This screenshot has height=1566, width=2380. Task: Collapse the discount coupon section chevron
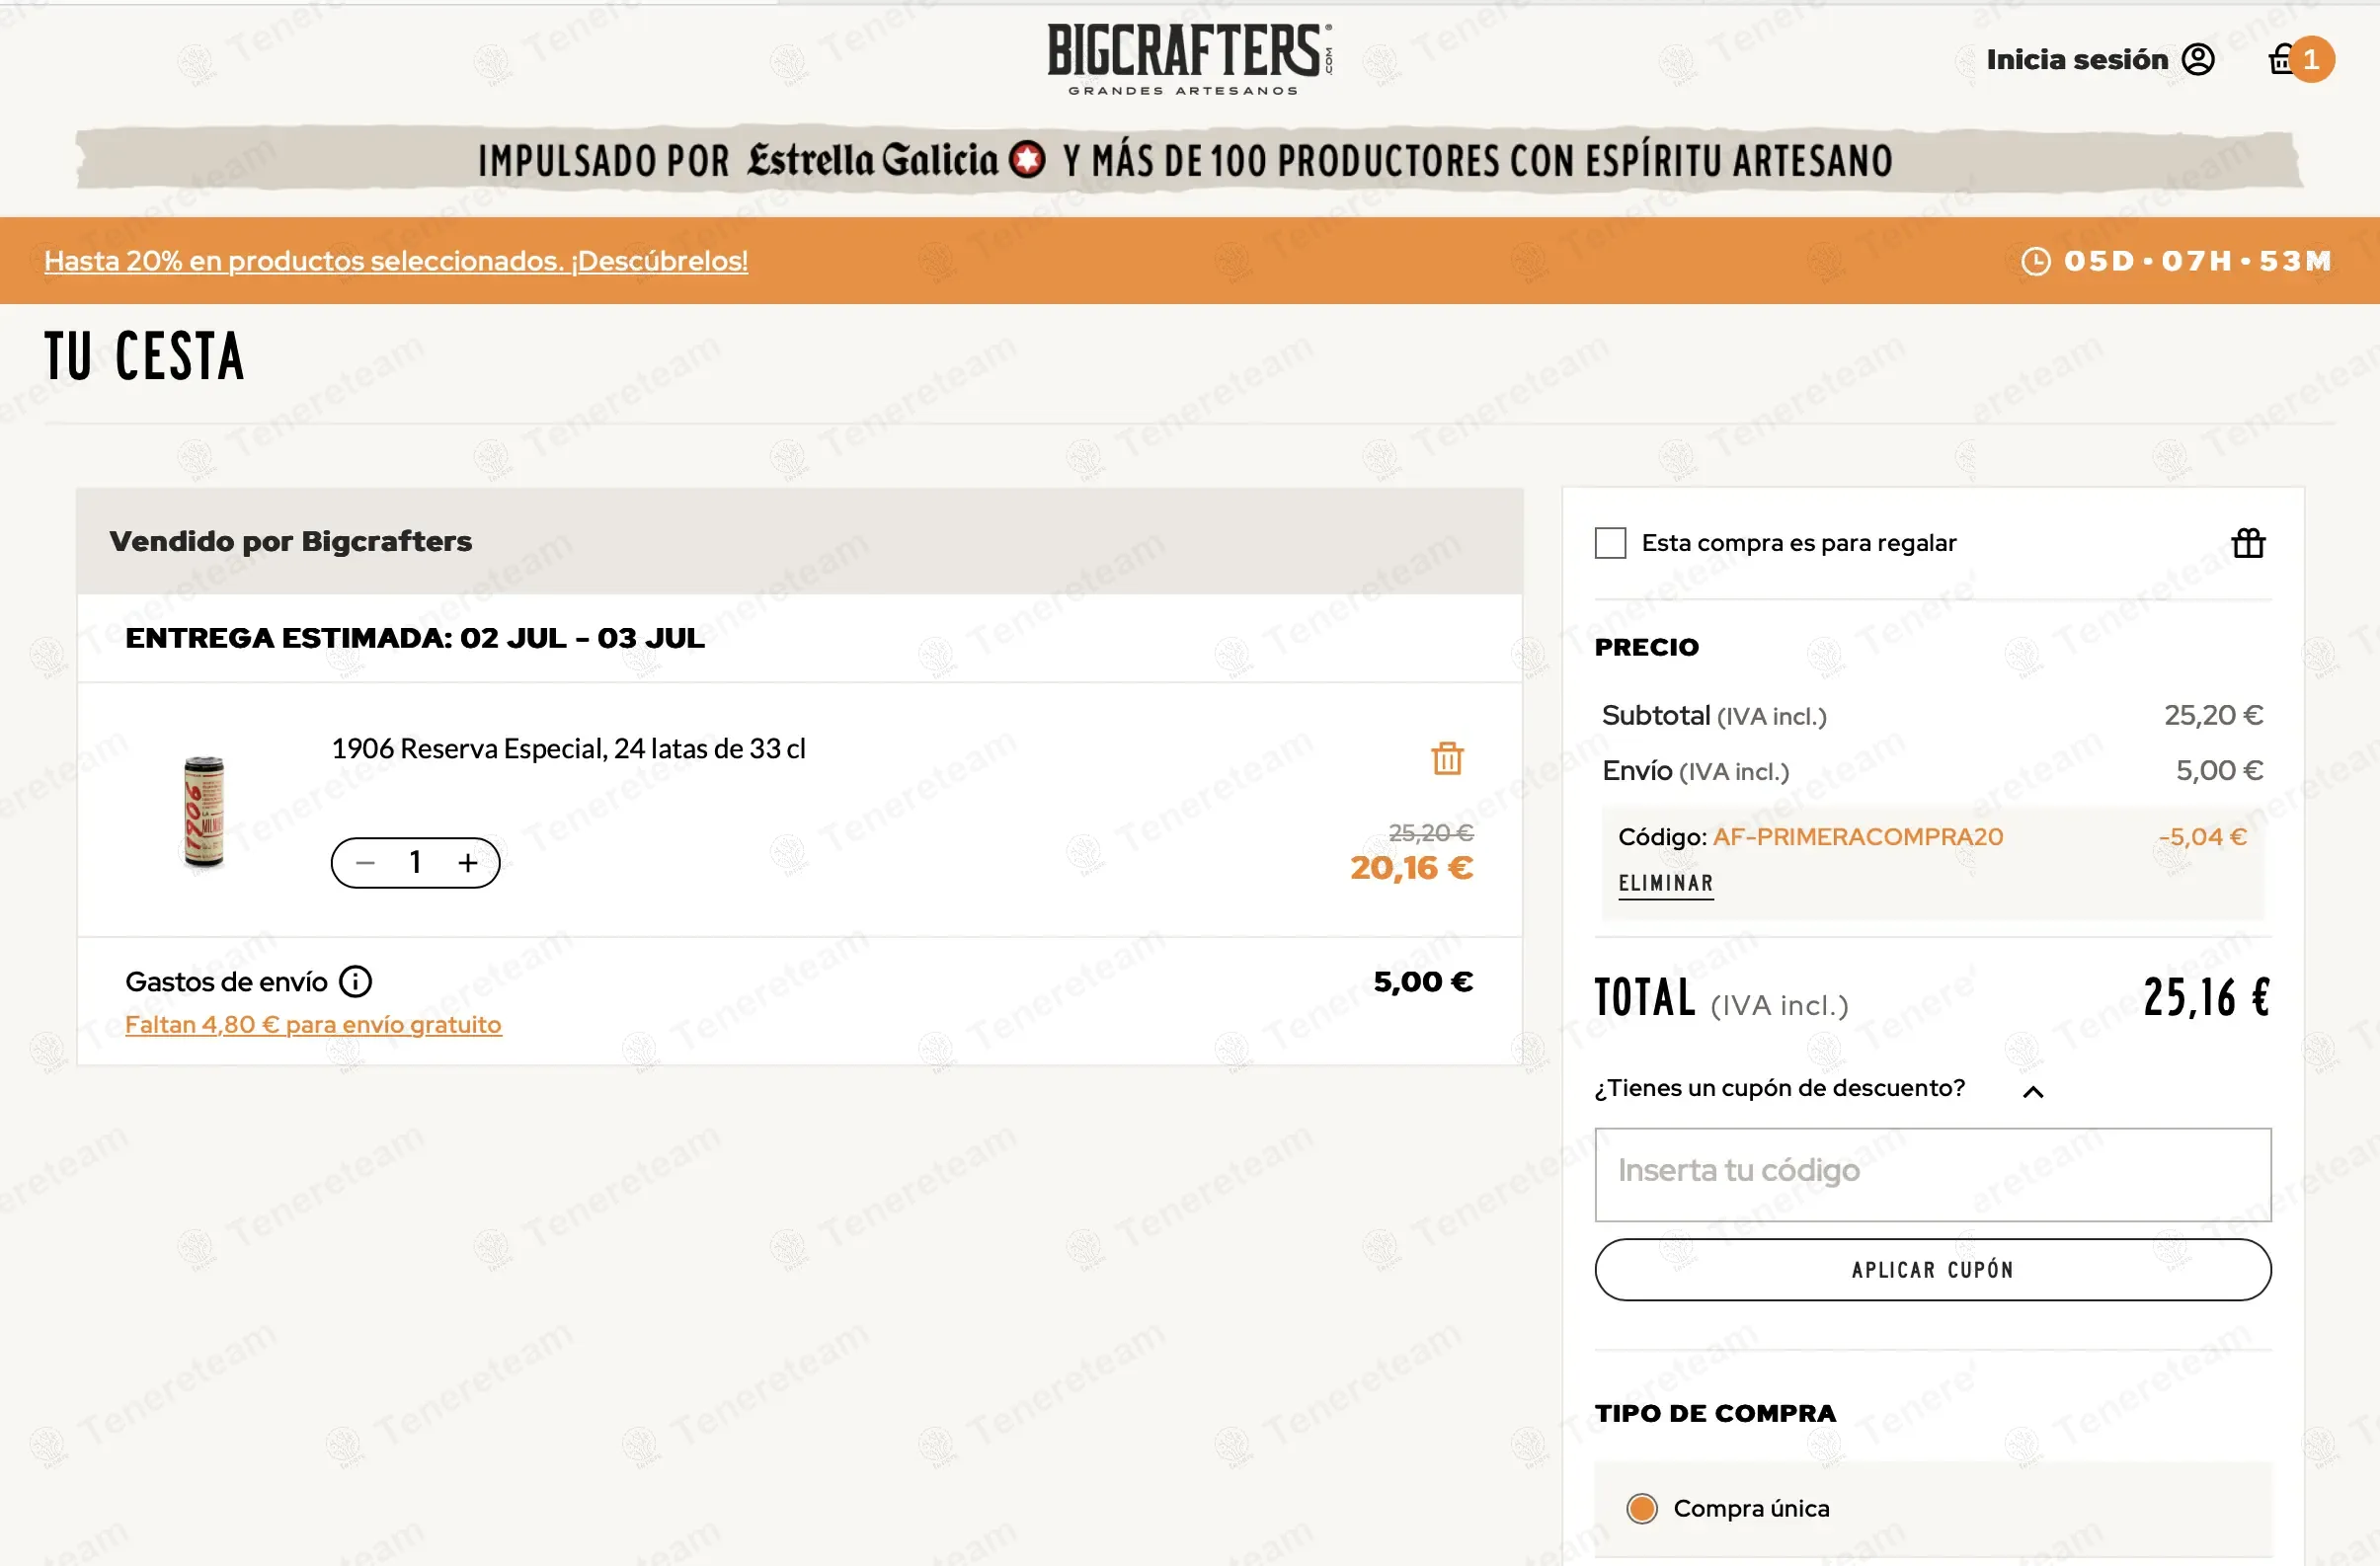coord(2032,1091)
